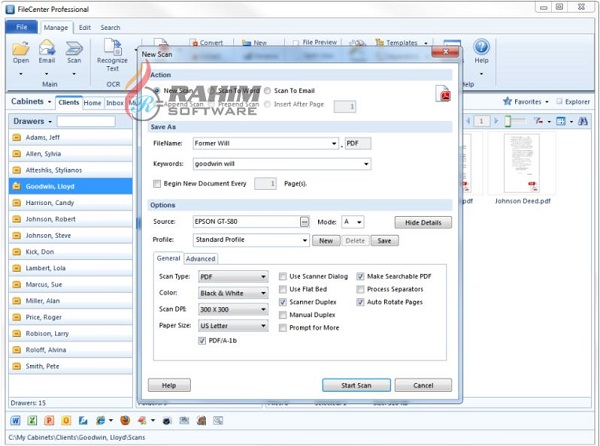Image resolution: width=600 pixels, height=446 pixels.
Task: Click the filter funnel icon in file toolbar
Action: [539, 121]
